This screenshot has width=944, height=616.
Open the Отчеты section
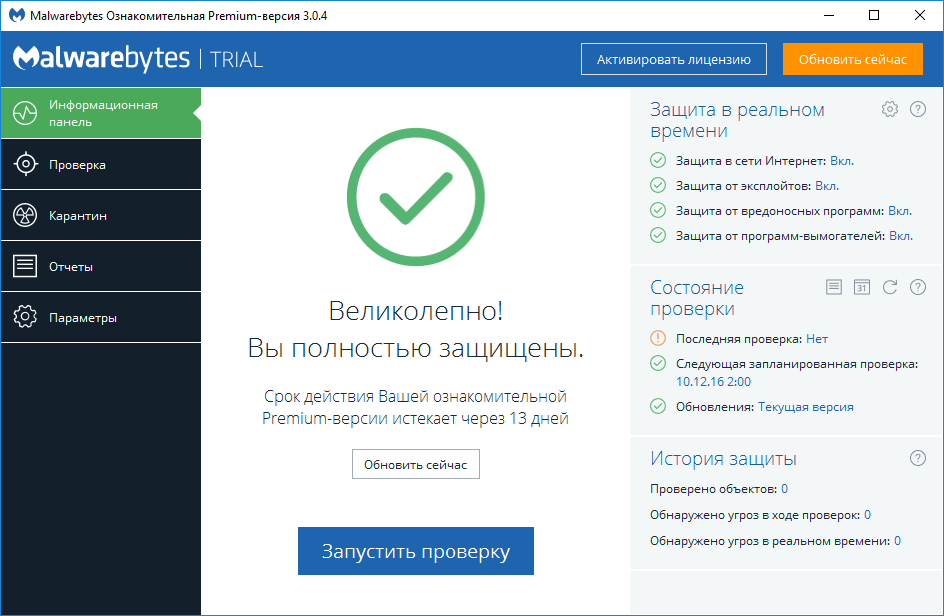100,265
